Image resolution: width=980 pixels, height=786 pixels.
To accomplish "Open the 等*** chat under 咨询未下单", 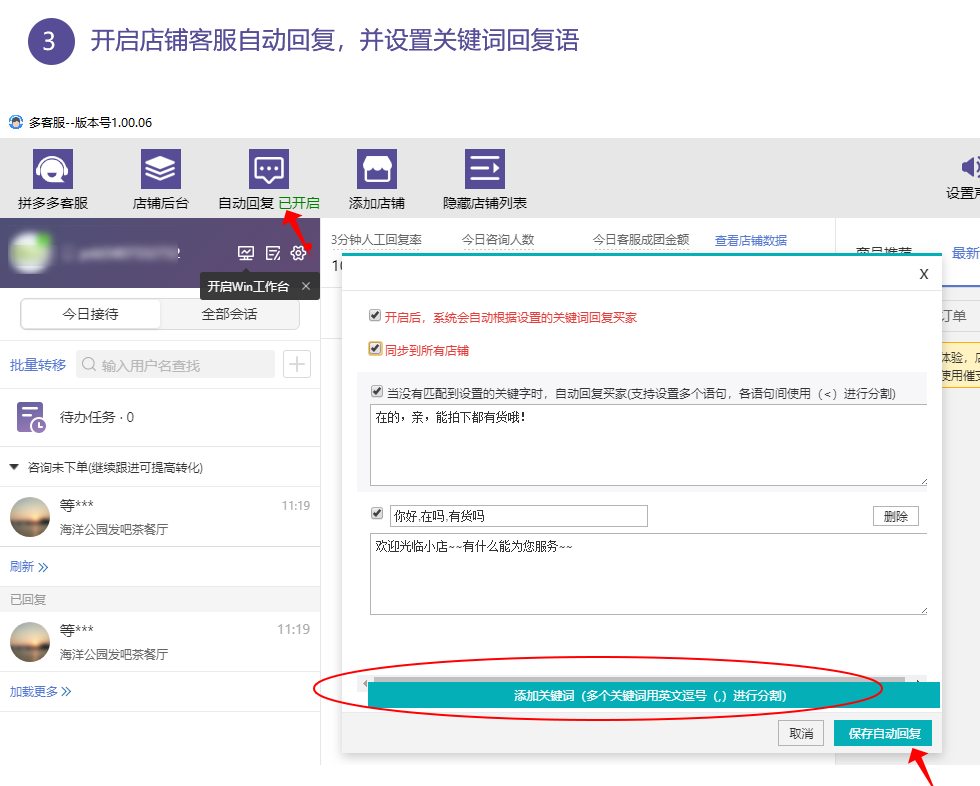I will coord(160,517).
